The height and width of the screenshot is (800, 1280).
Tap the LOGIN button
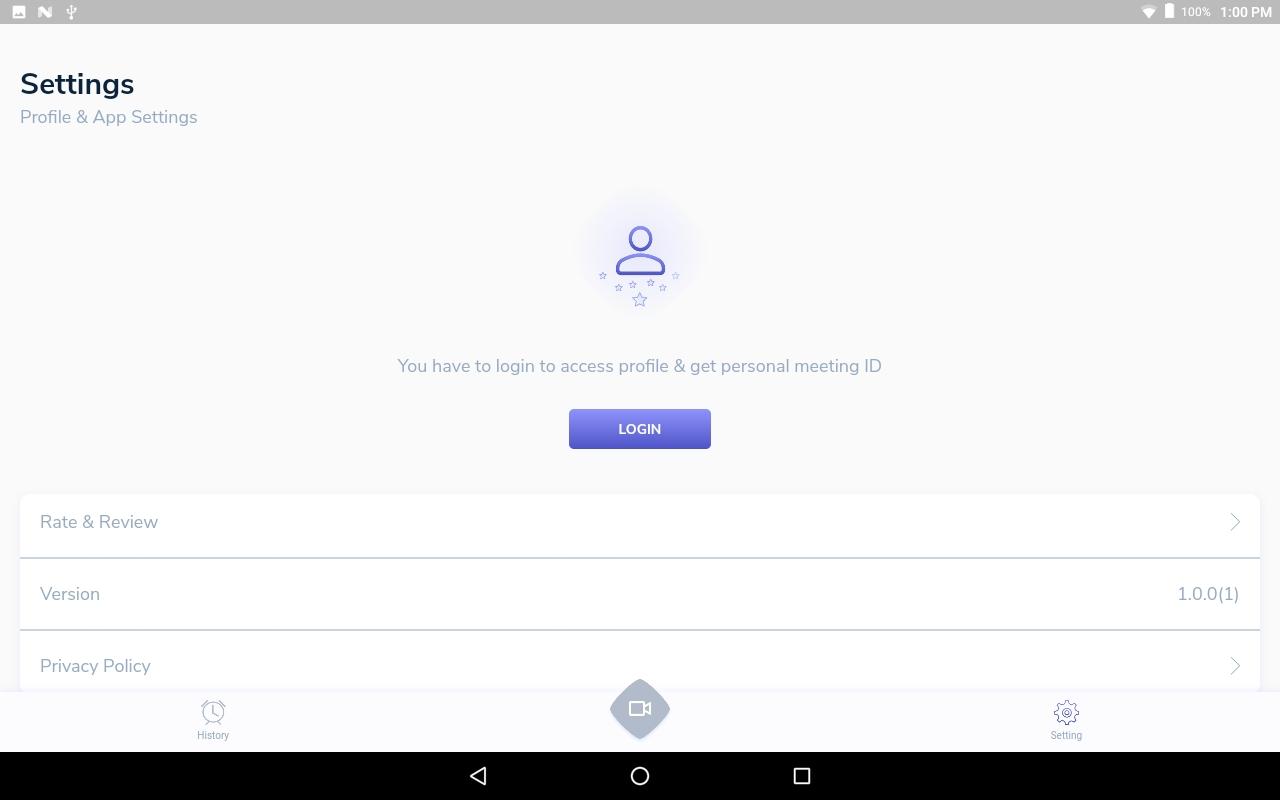coord(640,429)
